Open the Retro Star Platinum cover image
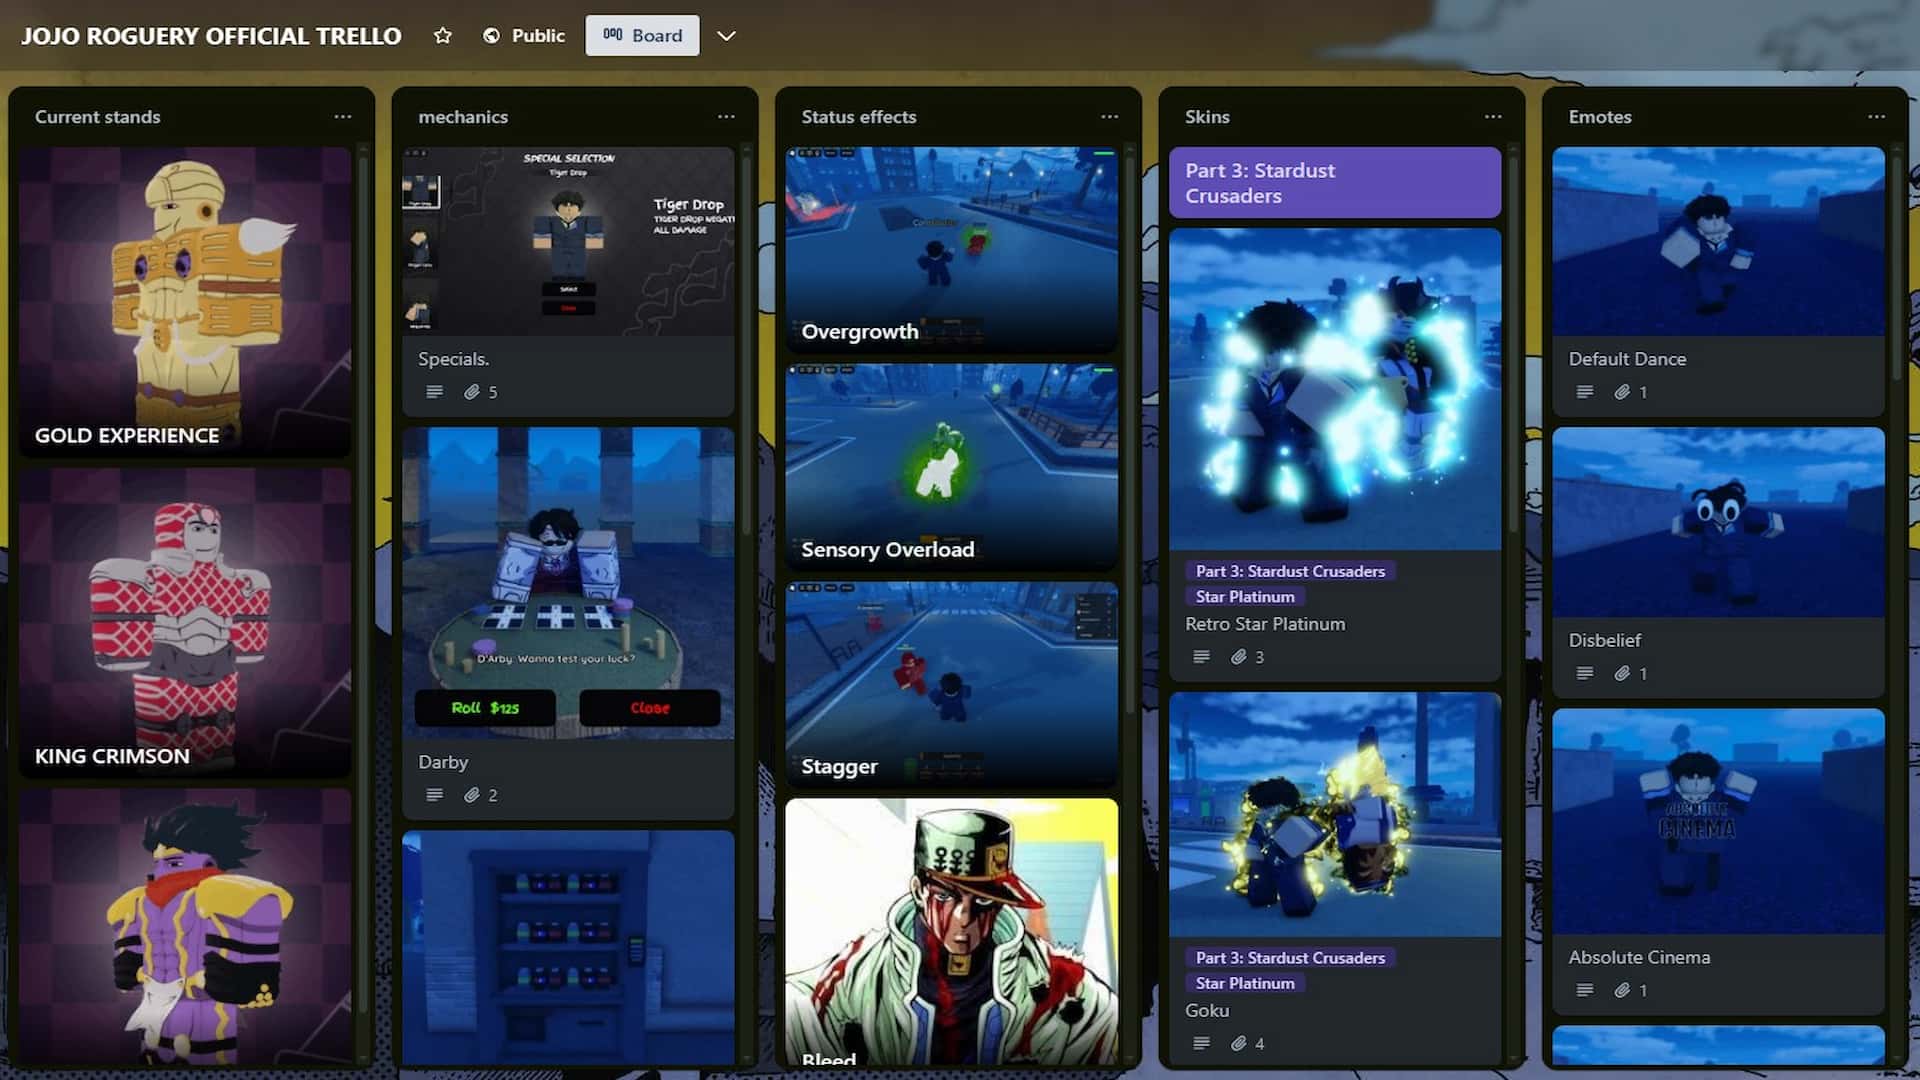Image resolution: width=1920 pixels, height=1080 pixels. tap(1335, 389)
